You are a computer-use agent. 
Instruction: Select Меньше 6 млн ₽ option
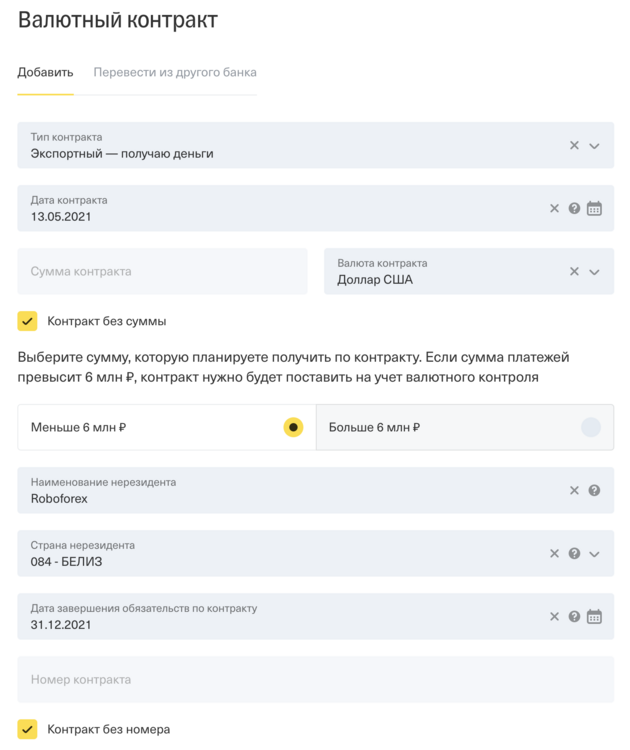pyautogui.click(x=167, y=427)
